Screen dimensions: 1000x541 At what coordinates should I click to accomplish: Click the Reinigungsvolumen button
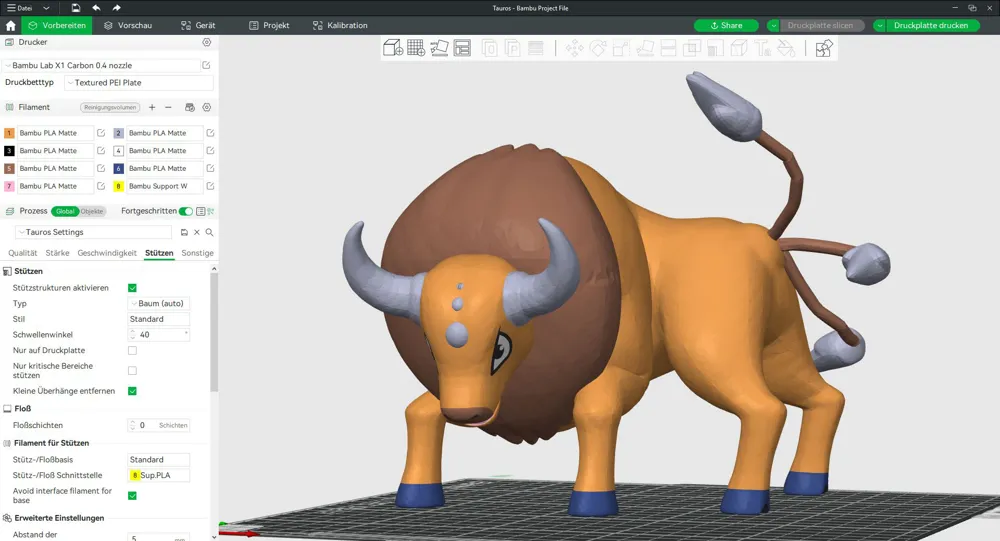coord(110,107)
